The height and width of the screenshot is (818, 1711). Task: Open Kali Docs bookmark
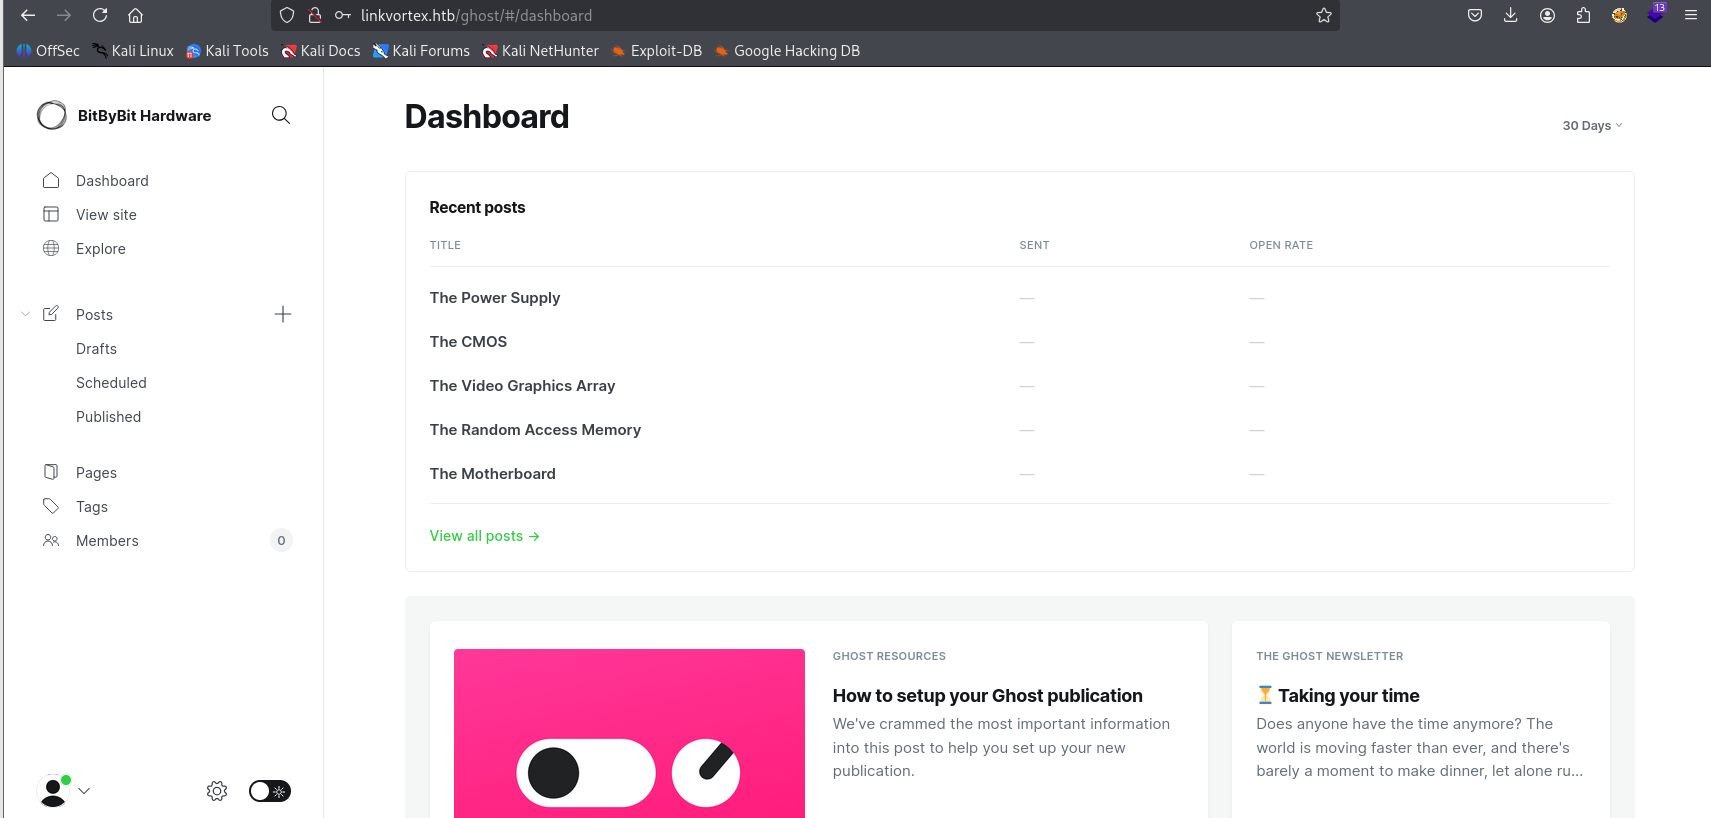click(321, 51)
